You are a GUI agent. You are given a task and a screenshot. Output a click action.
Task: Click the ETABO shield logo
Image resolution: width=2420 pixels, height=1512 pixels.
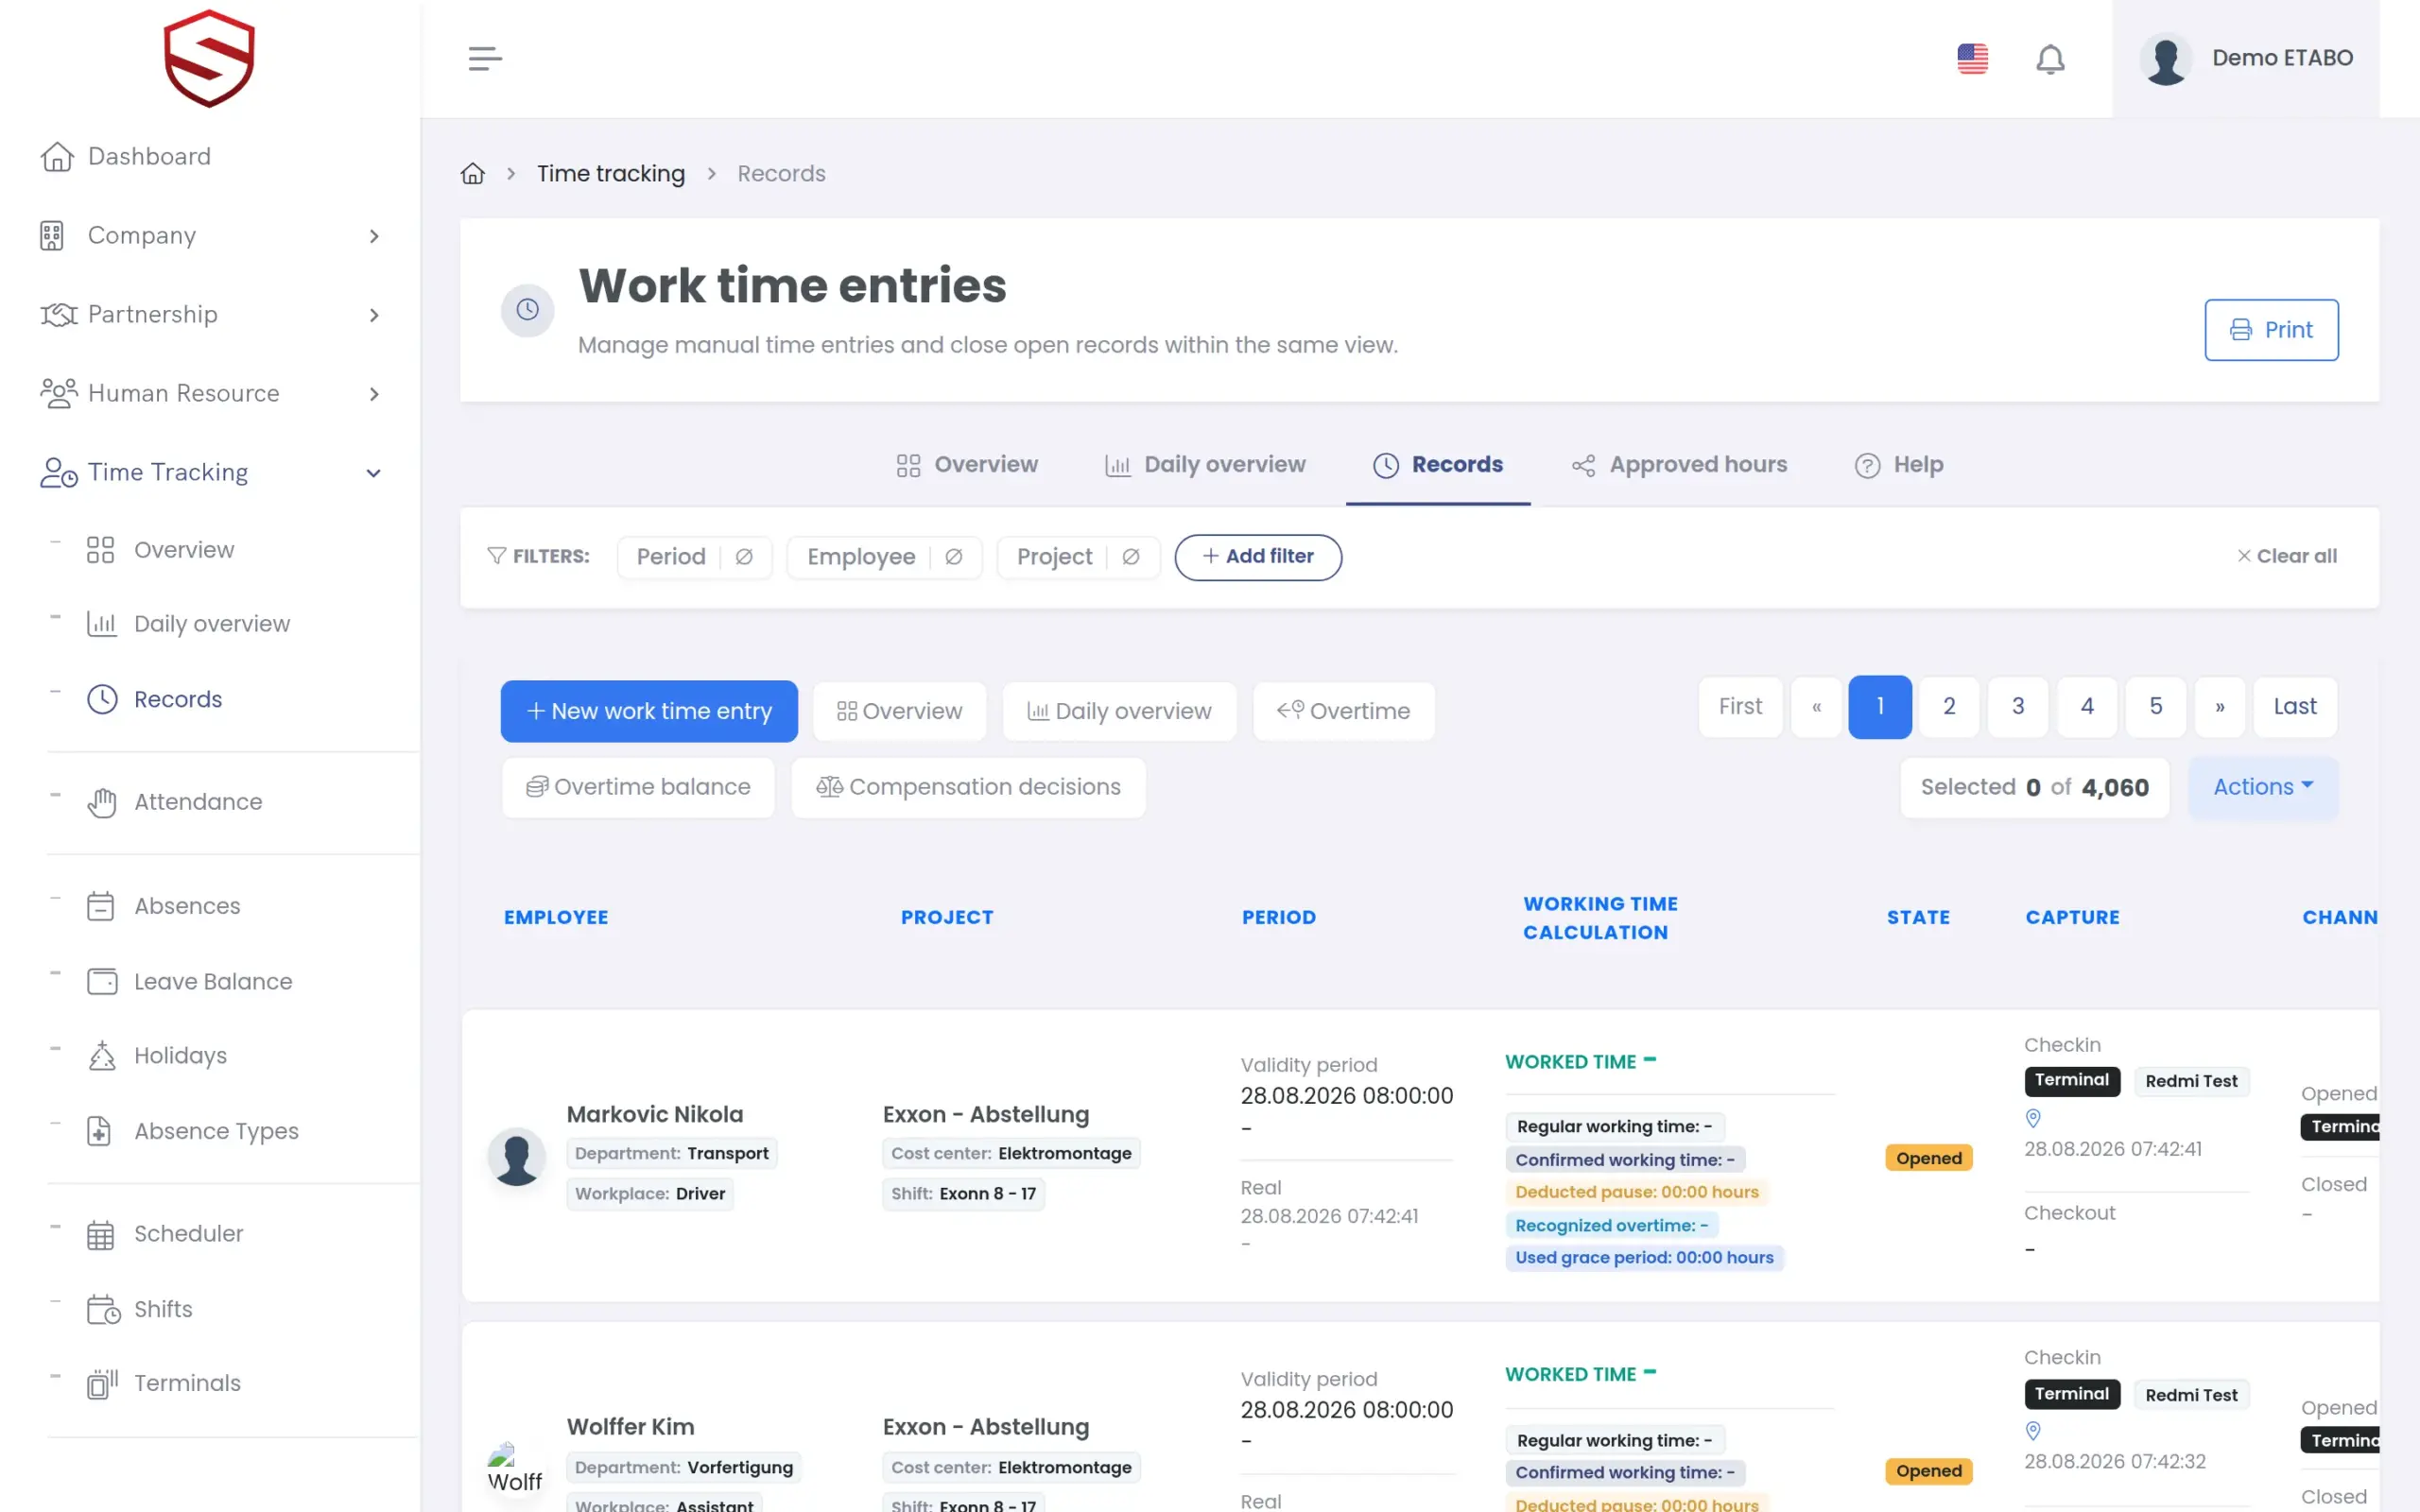click(209, 58)
